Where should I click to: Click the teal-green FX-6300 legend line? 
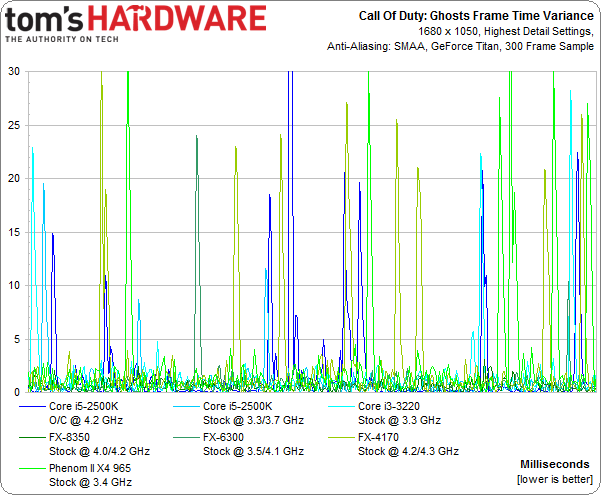(x=186, y=437)
